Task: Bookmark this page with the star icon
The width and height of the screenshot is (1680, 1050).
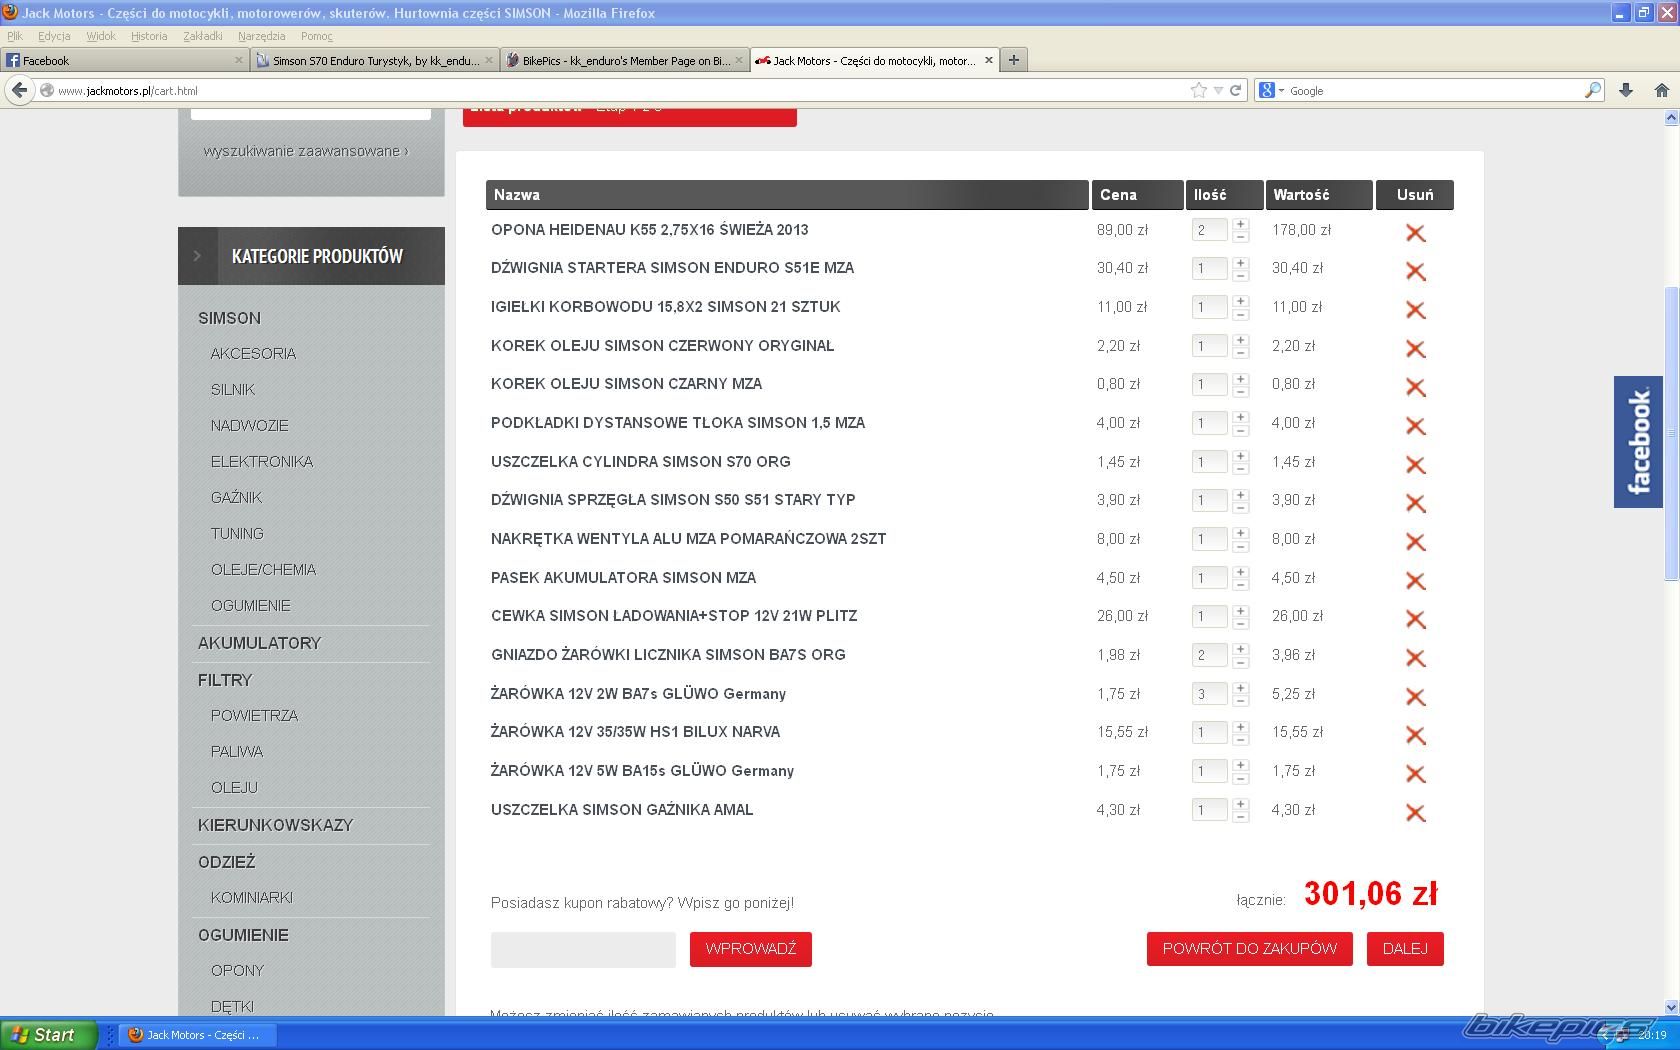Action: click(x=1199, y=90)
